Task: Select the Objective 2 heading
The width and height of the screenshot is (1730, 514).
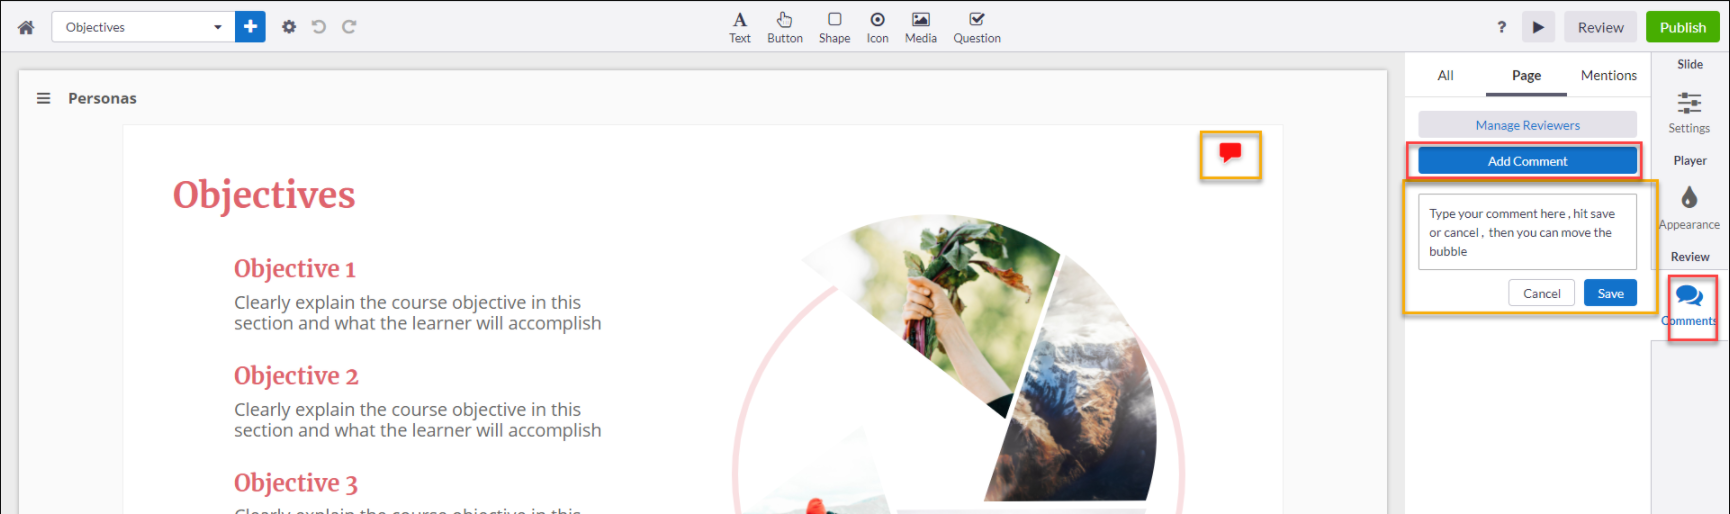Action: [x=296, y=376]
